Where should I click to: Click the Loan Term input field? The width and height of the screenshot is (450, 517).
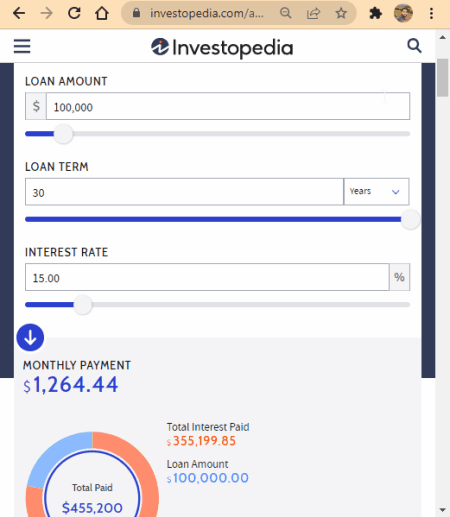click(184, 192)
